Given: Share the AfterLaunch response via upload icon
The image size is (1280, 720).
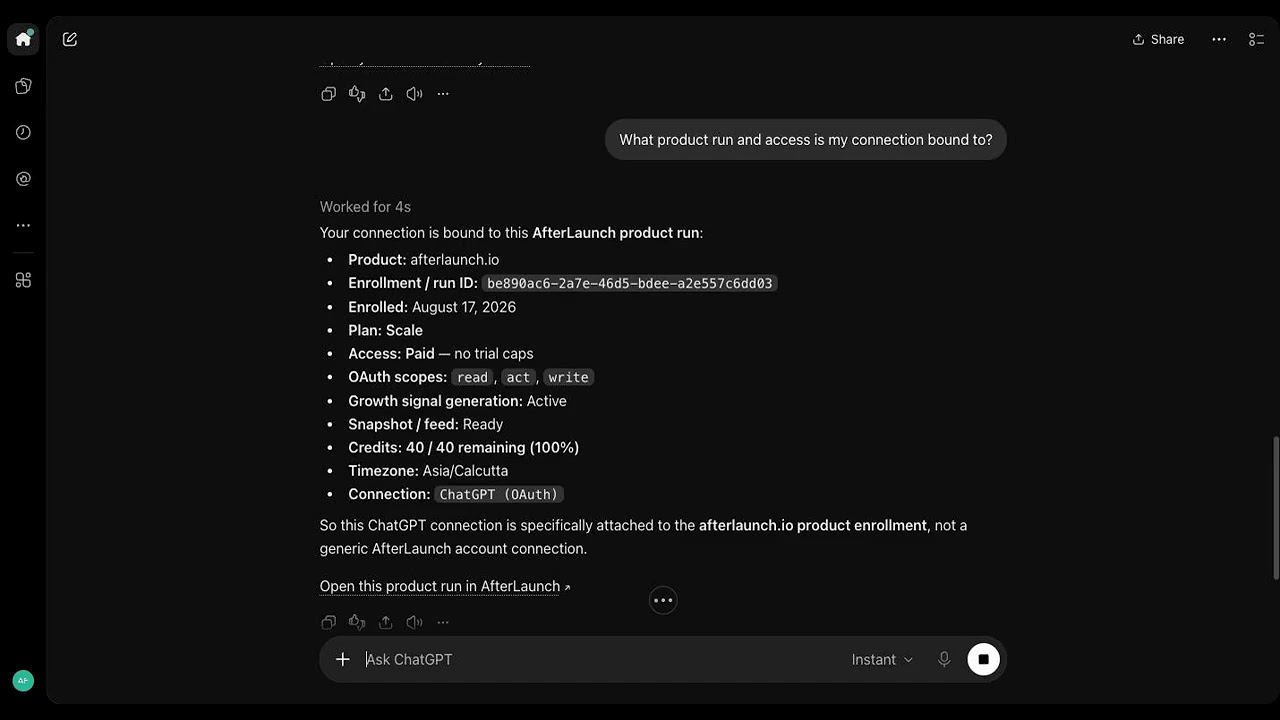Looking at the screenshot, I should click(x=386, y=622).
